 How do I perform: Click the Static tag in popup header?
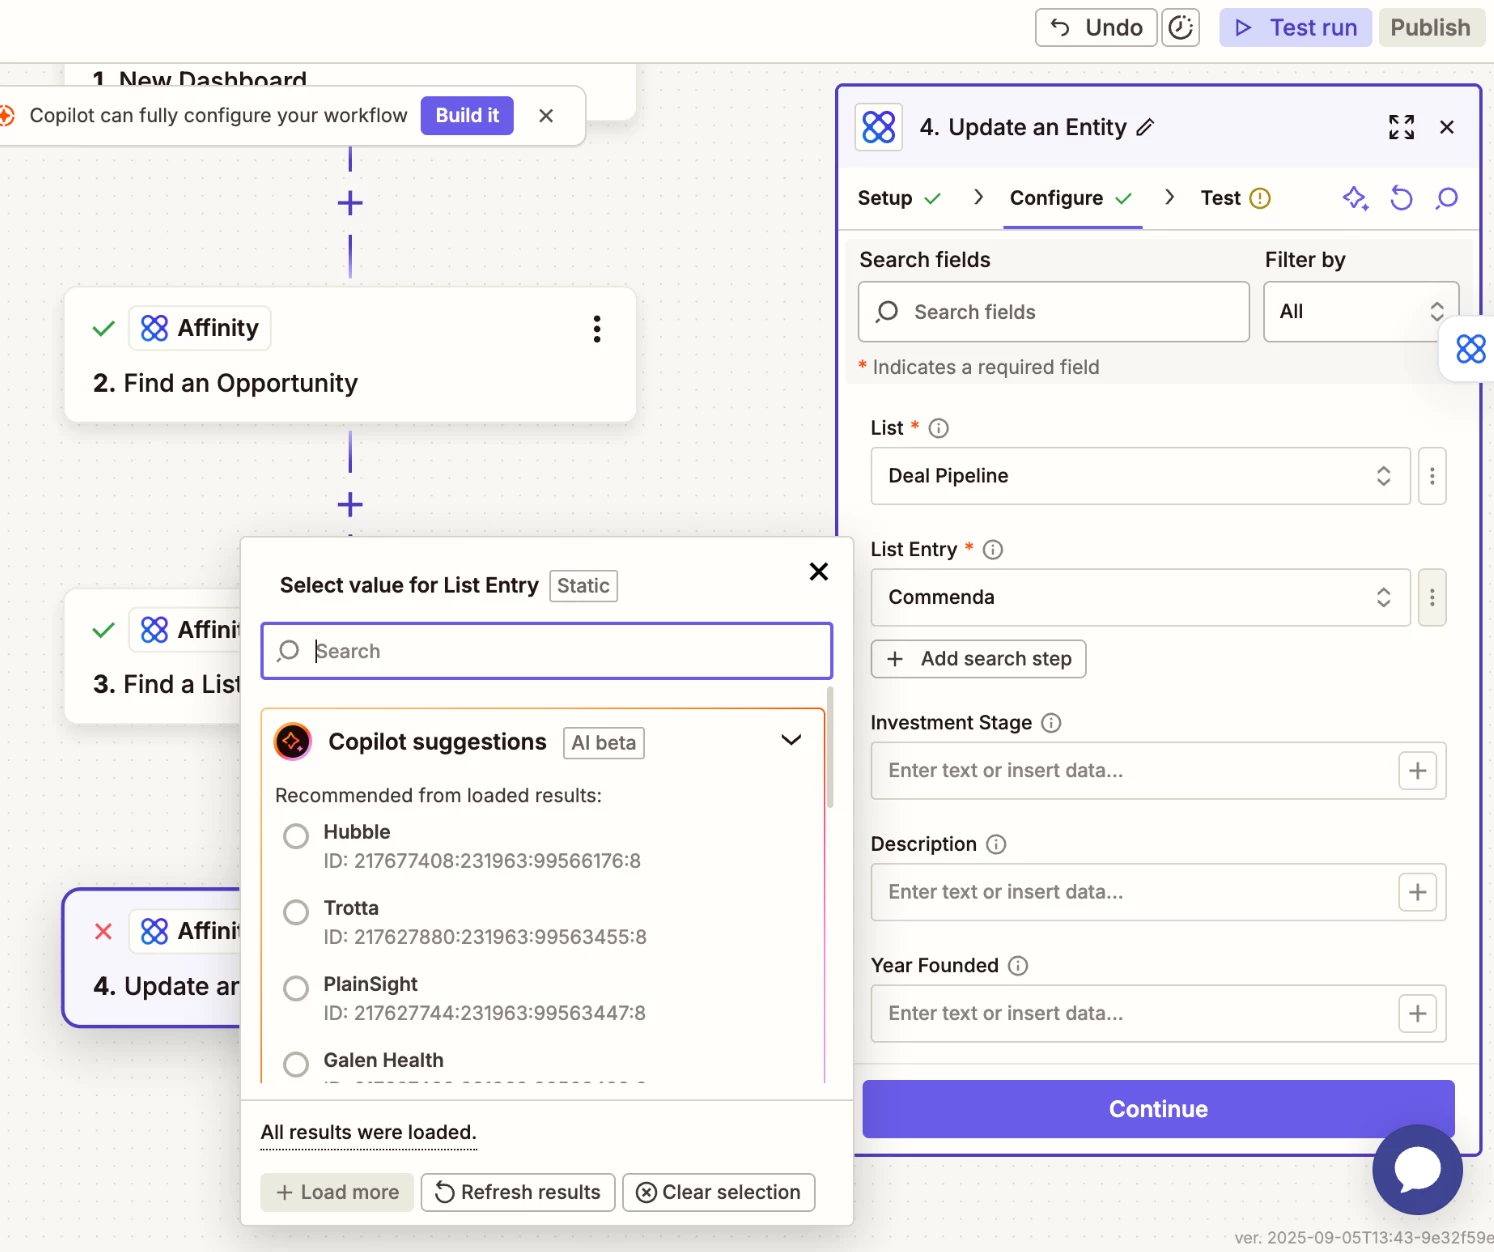[583, 586]
